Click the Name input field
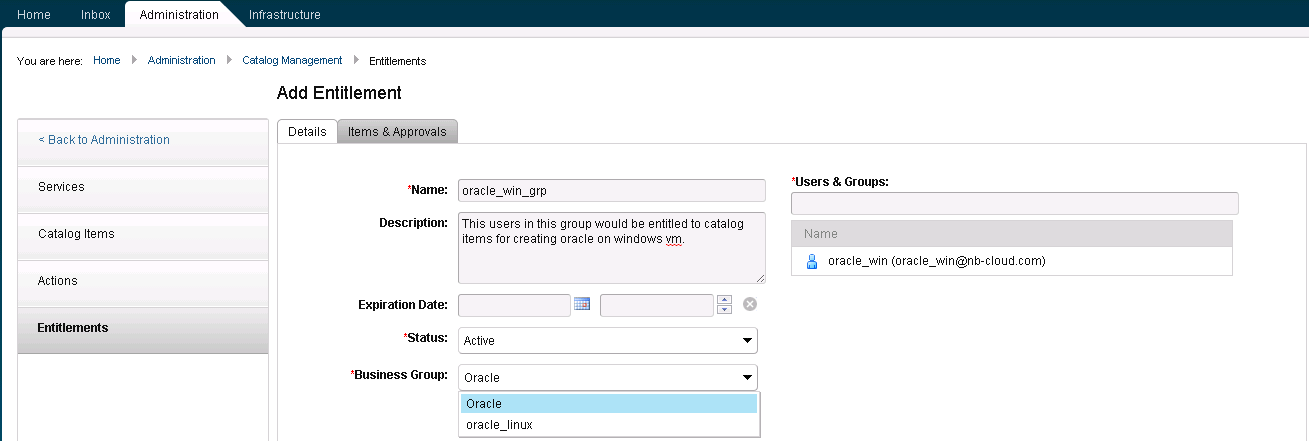1309x441 pixels. 611,190
